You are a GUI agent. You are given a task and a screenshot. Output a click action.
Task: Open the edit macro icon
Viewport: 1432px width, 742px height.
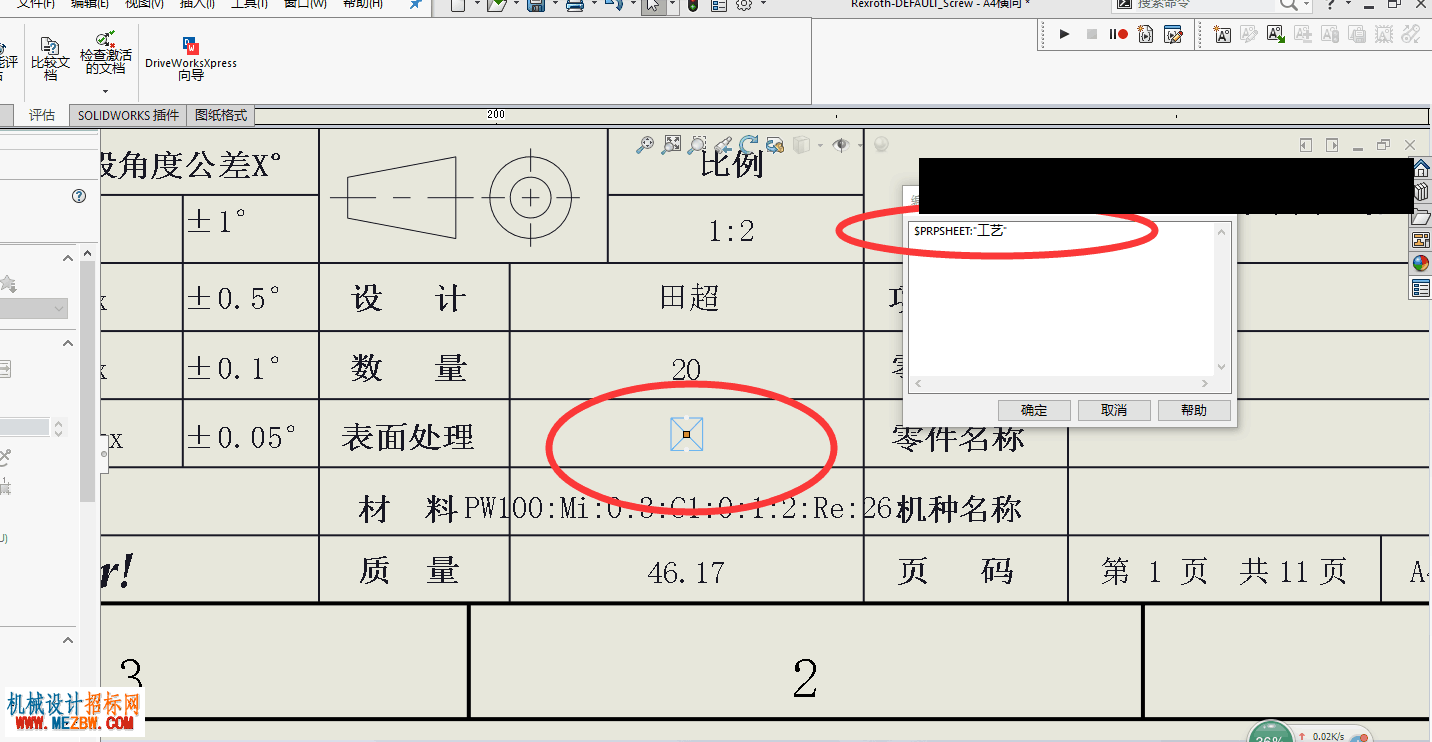tap(1174, 34)
